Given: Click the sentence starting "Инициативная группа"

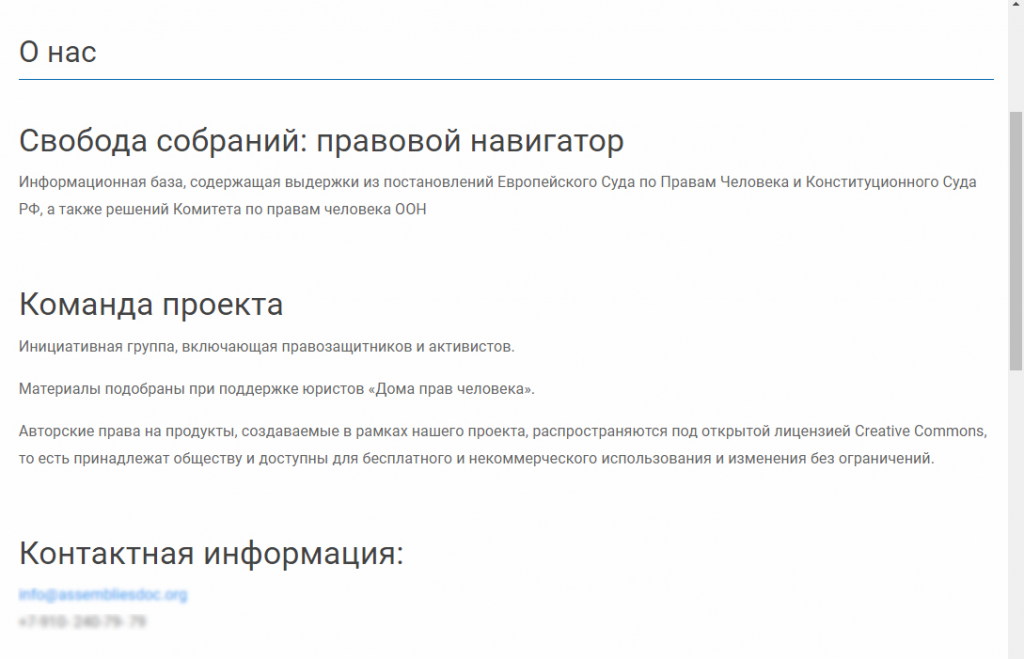Looking at the screenshot, I should [x=266, y=347].
